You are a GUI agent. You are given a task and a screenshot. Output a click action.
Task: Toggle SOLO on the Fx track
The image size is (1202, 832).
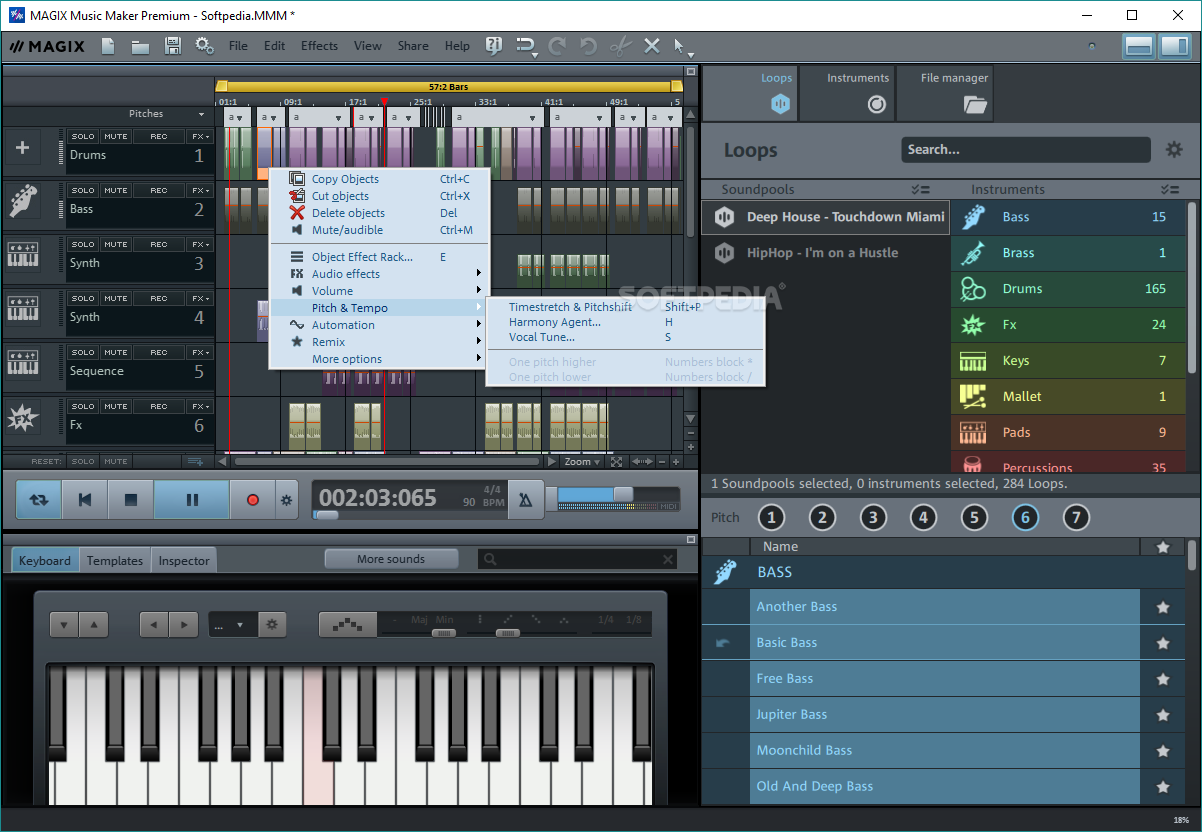coord(83,406)
